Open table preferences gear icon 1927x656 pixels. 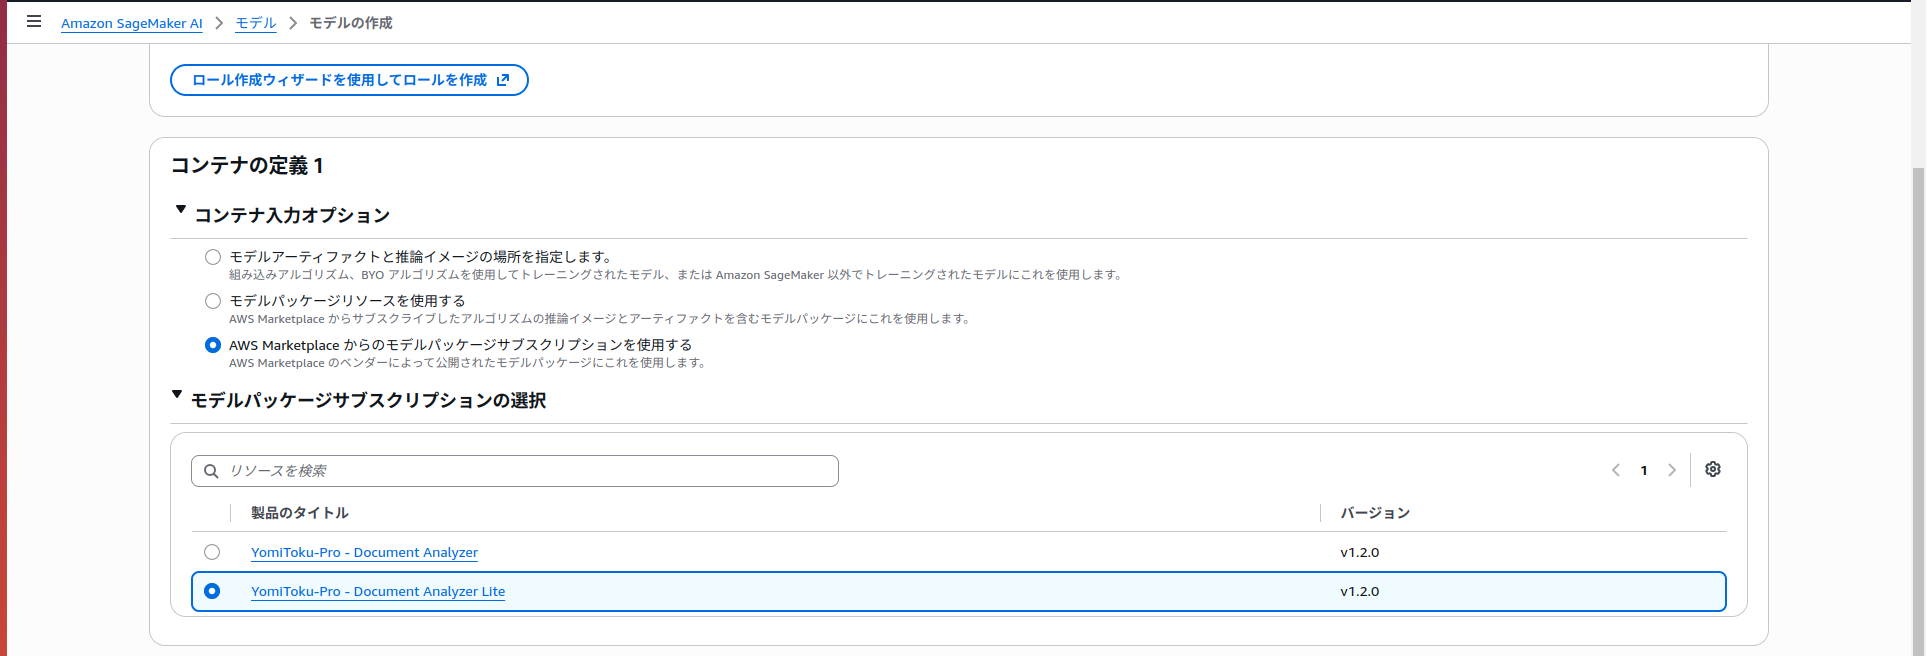point(1713,469)
